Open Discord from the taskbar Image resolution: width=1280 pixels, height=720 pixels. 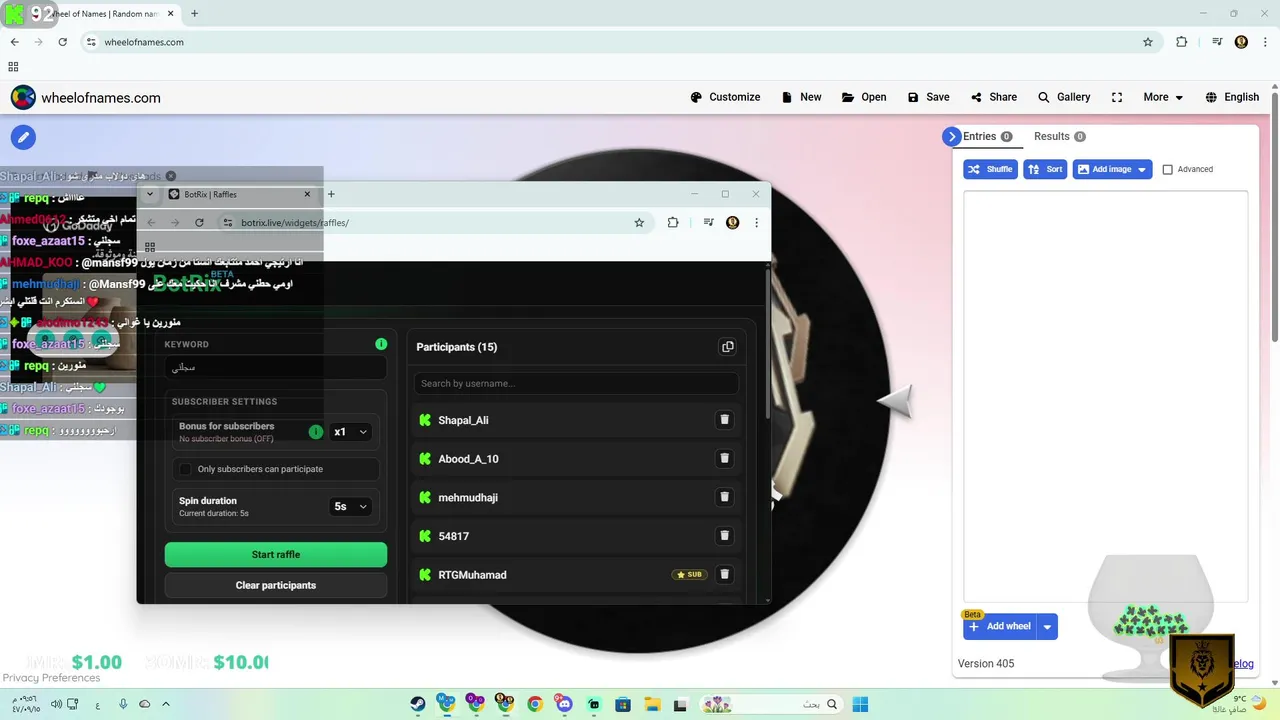tap(564, 704)
